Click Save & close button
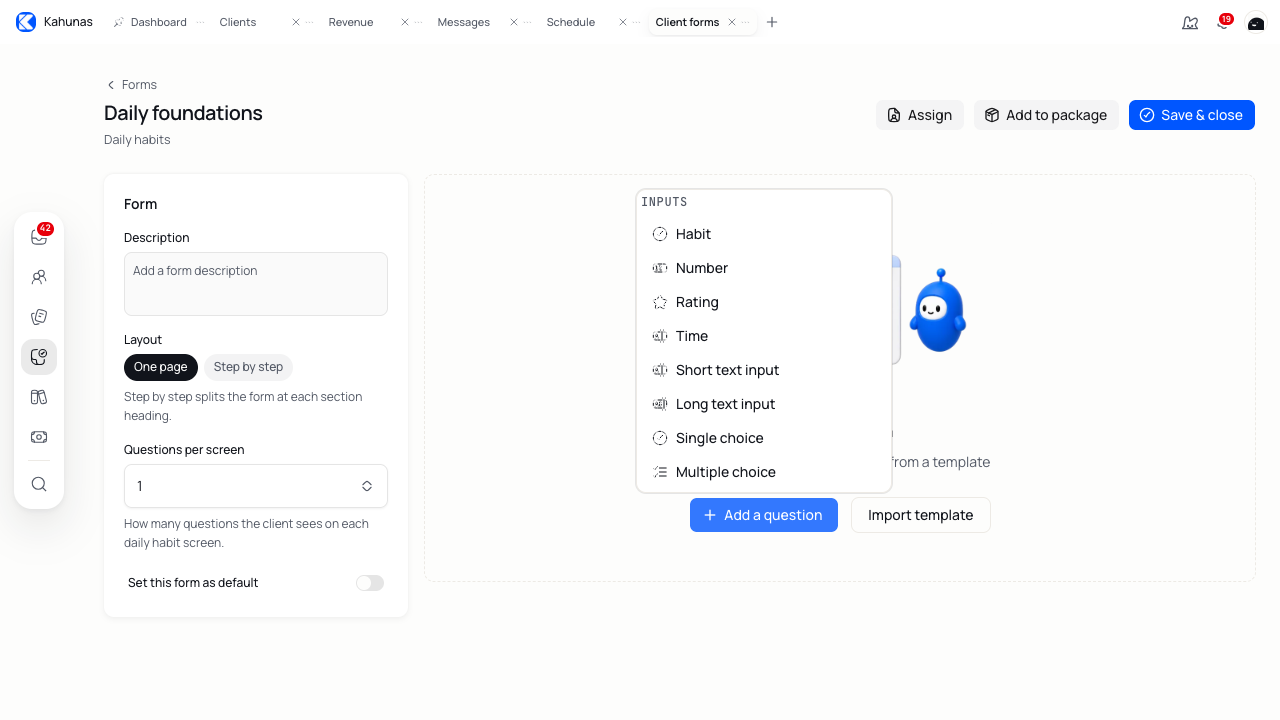Image resolution: width=1280 pixels, height=720 pixels. click(1192, 115)
